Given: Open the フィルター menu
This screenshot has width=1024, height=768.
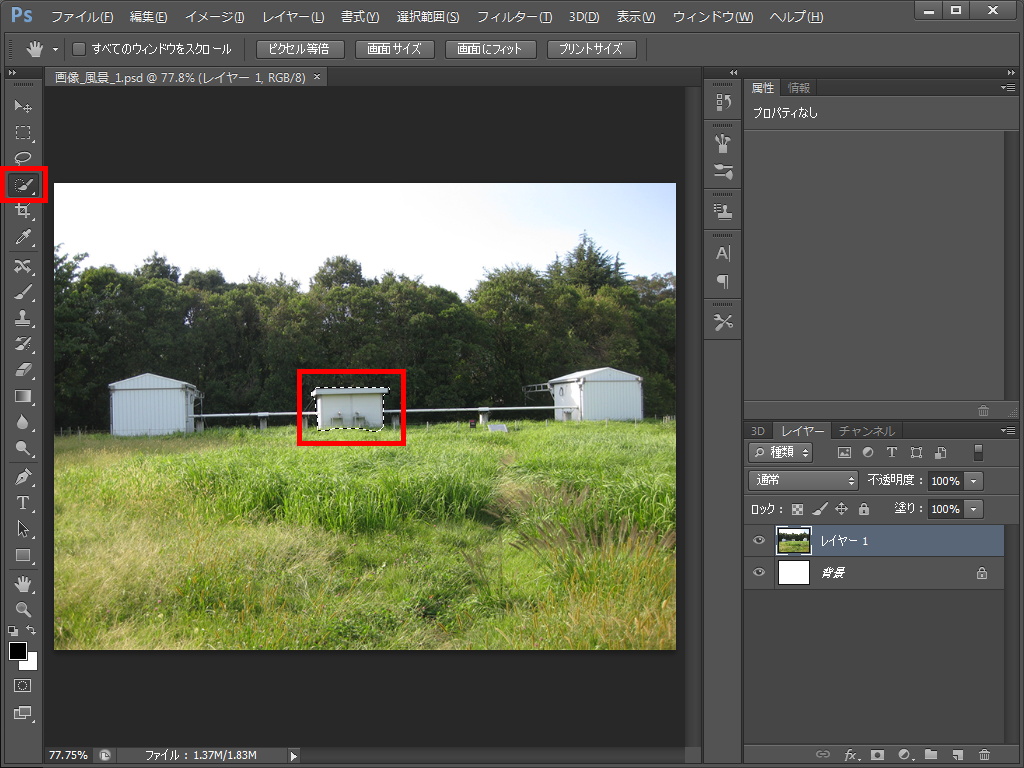Looking at the screenshot, I should [515, 17].
